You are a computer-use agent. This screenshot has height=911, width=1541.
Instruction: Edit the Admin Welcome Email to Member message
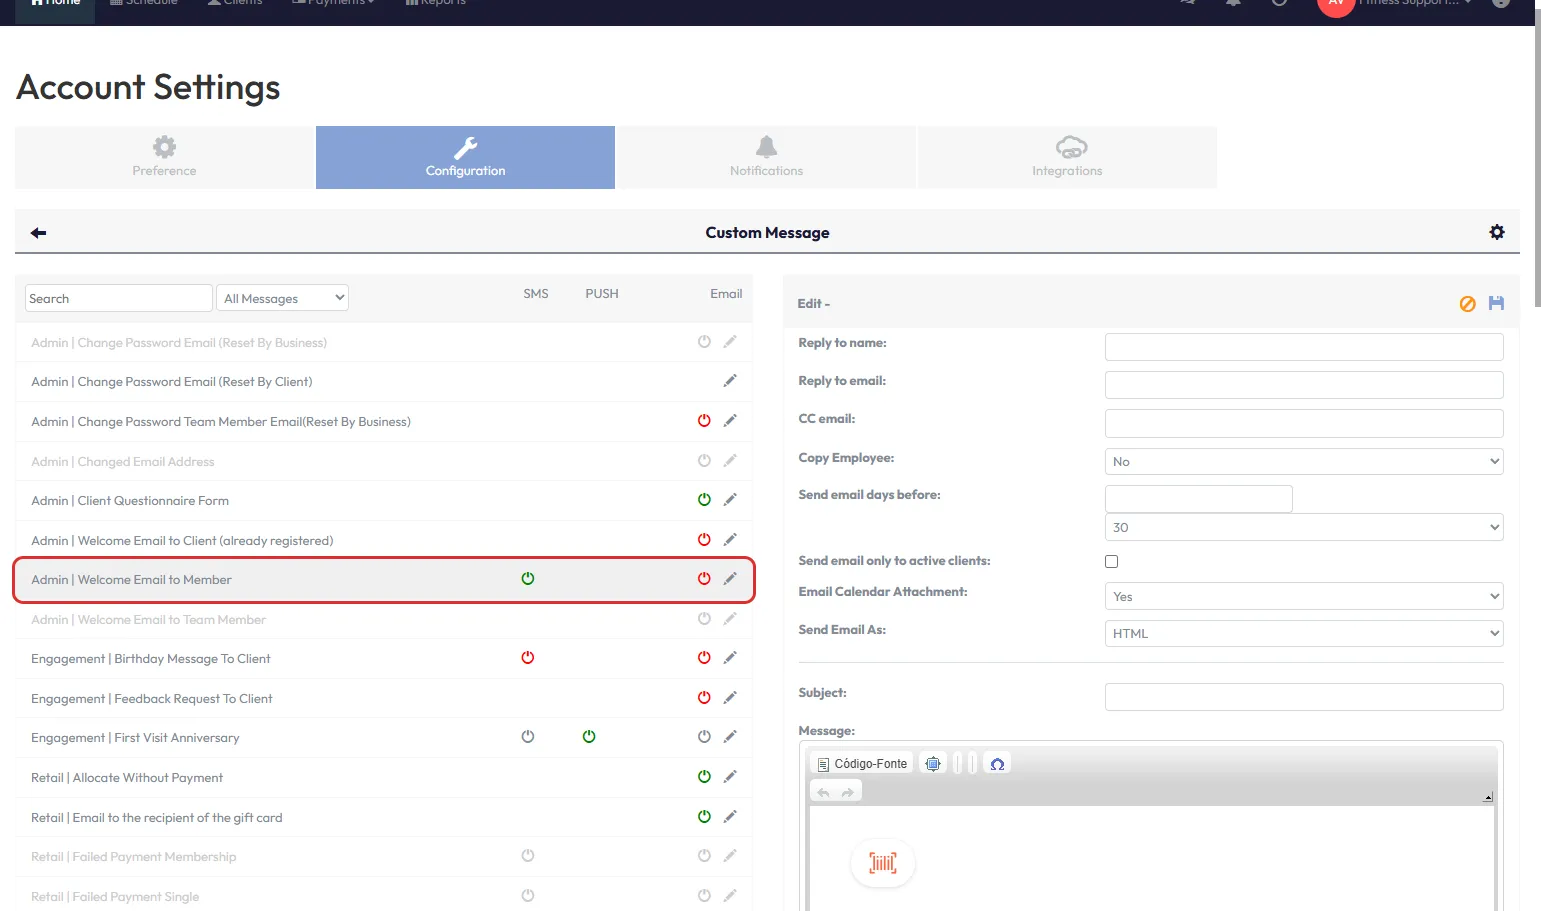pos(730,579)
